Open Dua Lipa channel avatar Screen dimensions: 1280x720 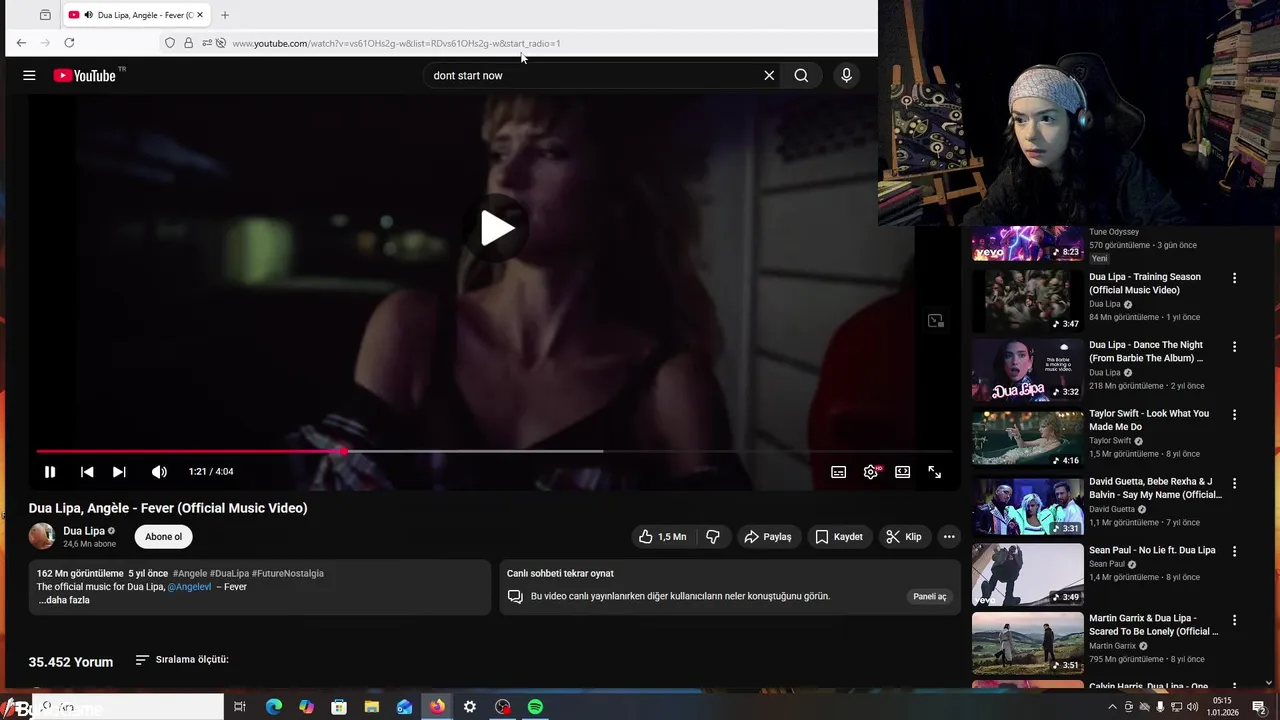click(42, 536)
